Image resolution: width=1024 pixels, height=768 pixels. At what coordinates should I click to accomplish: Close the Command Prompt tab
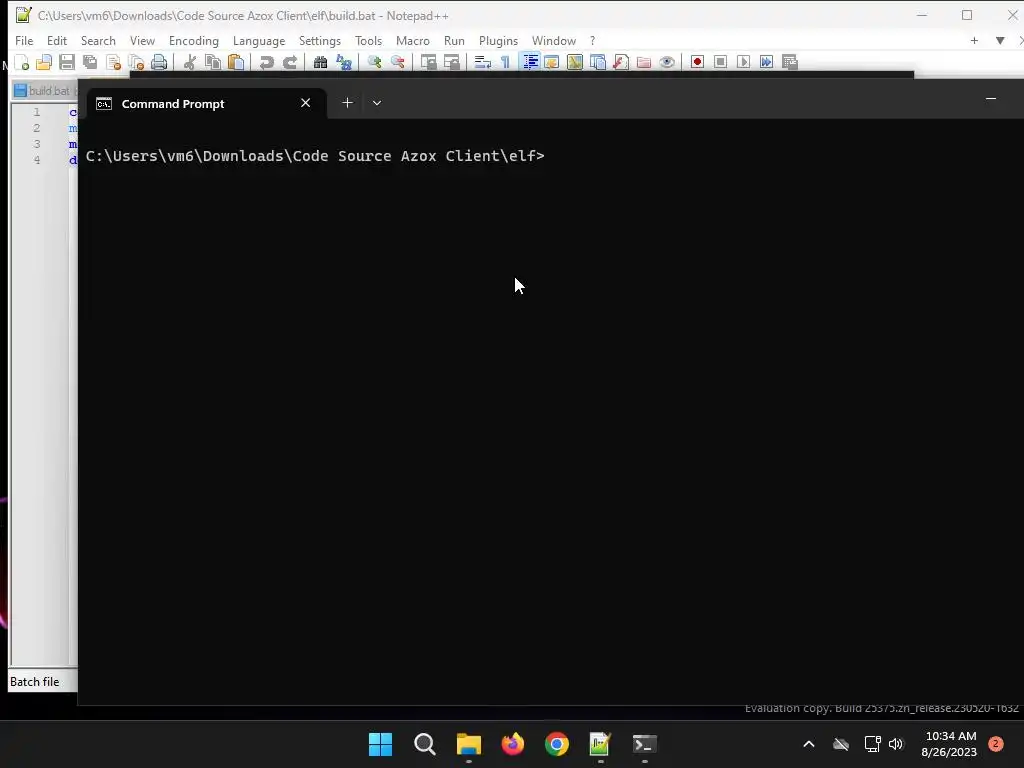(x=306, y=103)
